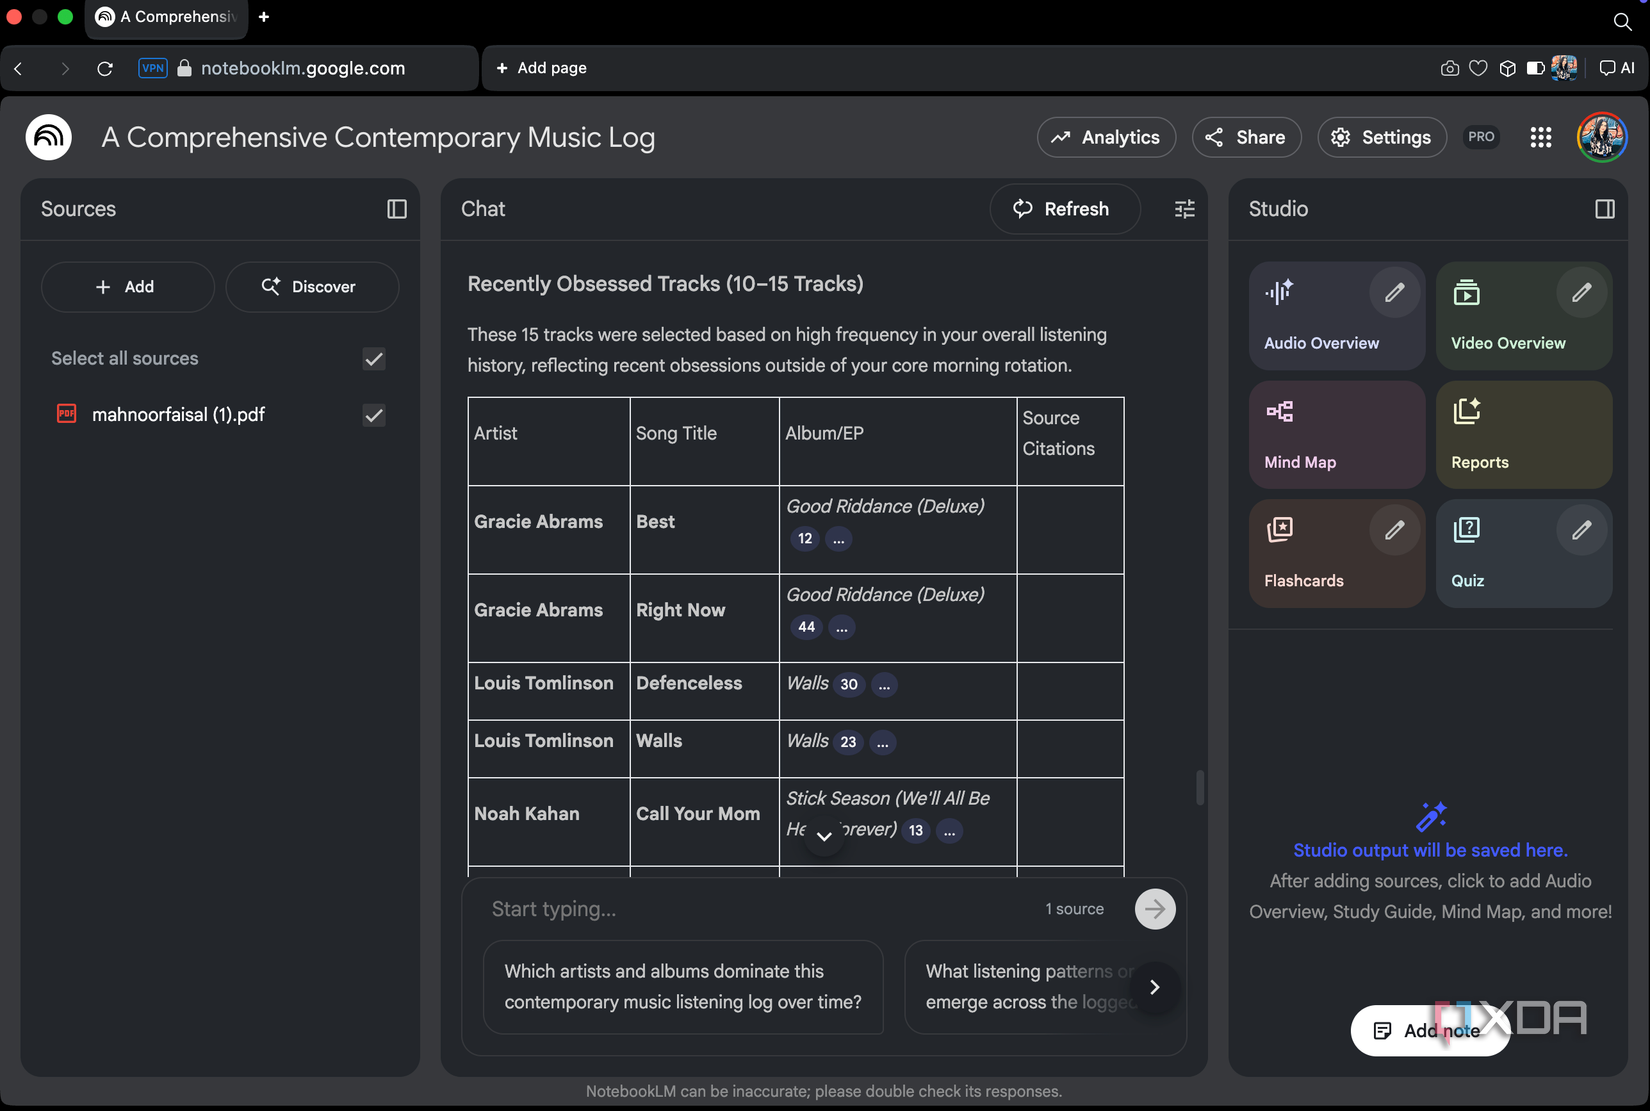Collapse the Studio panel icon
1650x1111 pixels.
pyautogui.click(x=1605, y=209)
